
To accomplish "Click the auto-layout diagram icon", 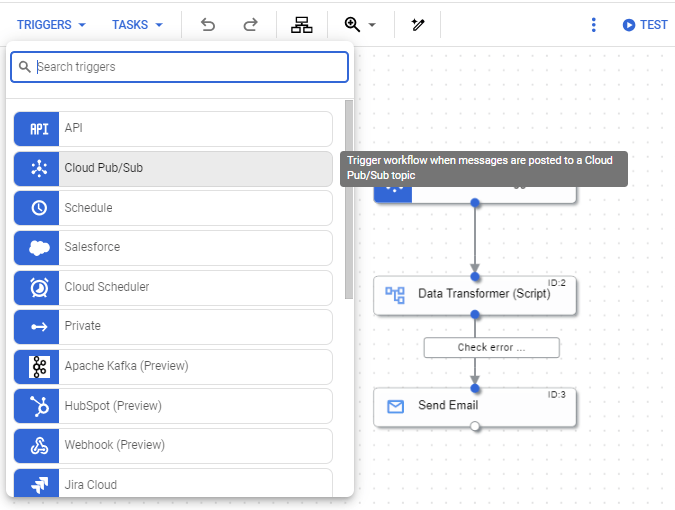I will click(302, 25).
